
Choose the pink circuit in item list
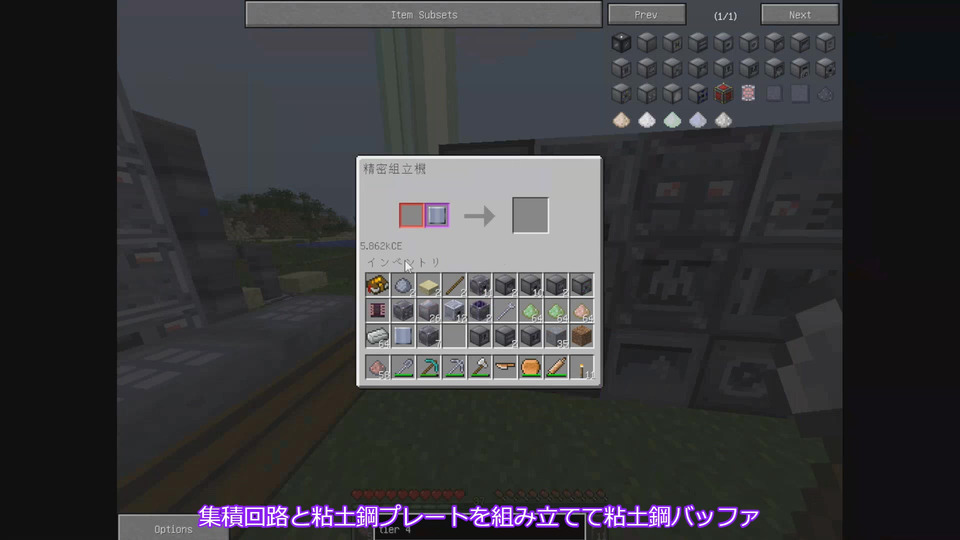(748, 94)
